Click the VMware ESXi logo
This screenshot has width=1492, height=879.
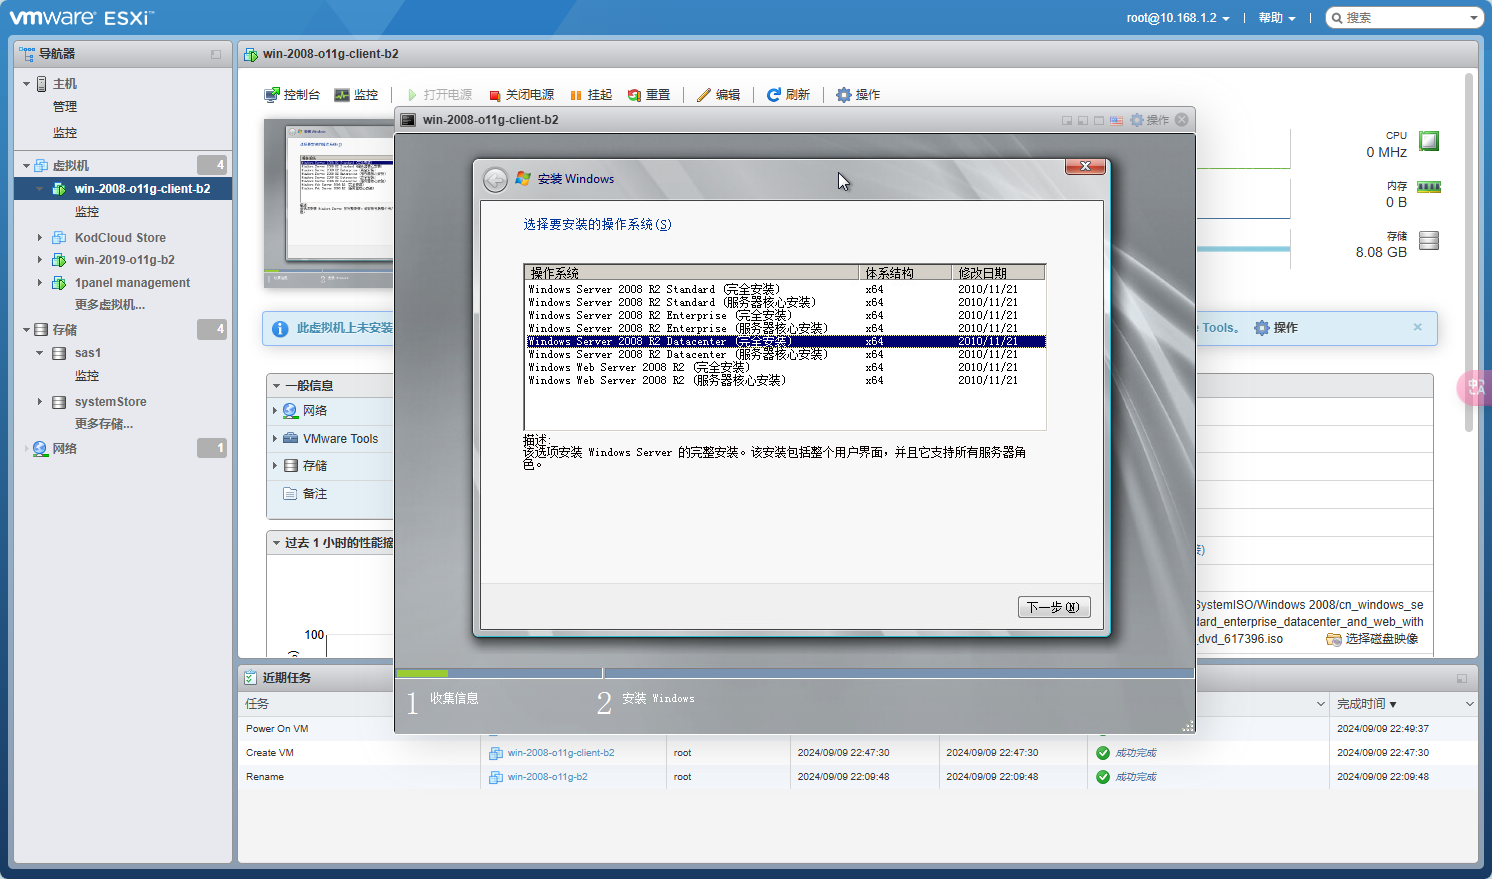(x=81, y=18)
